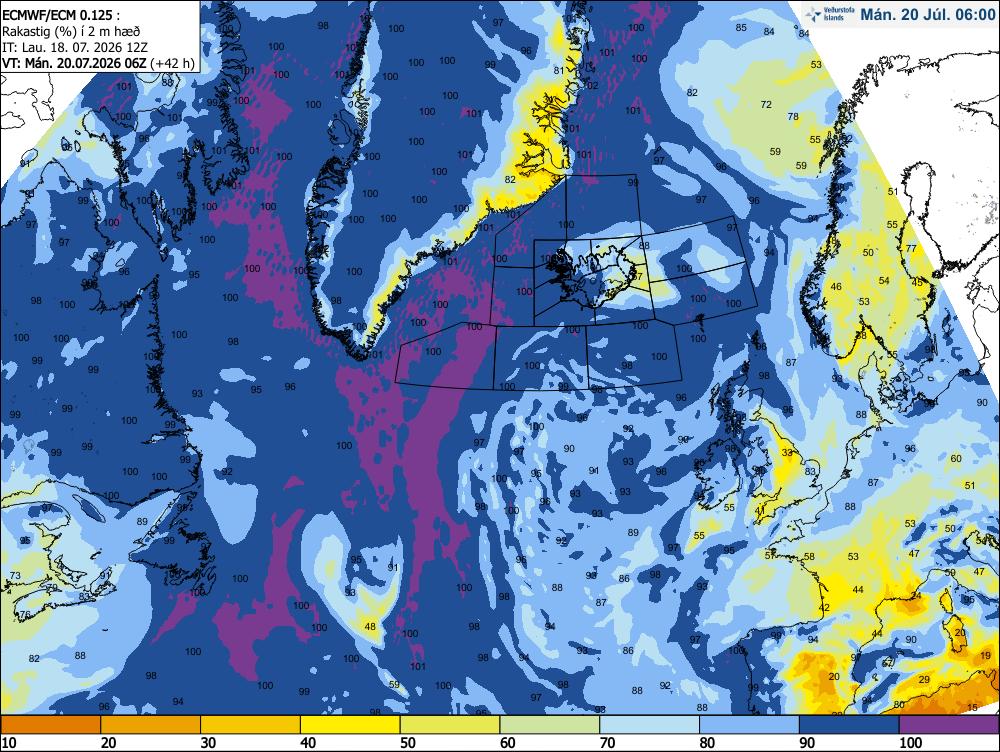Click the '73' value at the left edge
The height and width of the screenshot is (752, 1000).
tap(15, 576)
